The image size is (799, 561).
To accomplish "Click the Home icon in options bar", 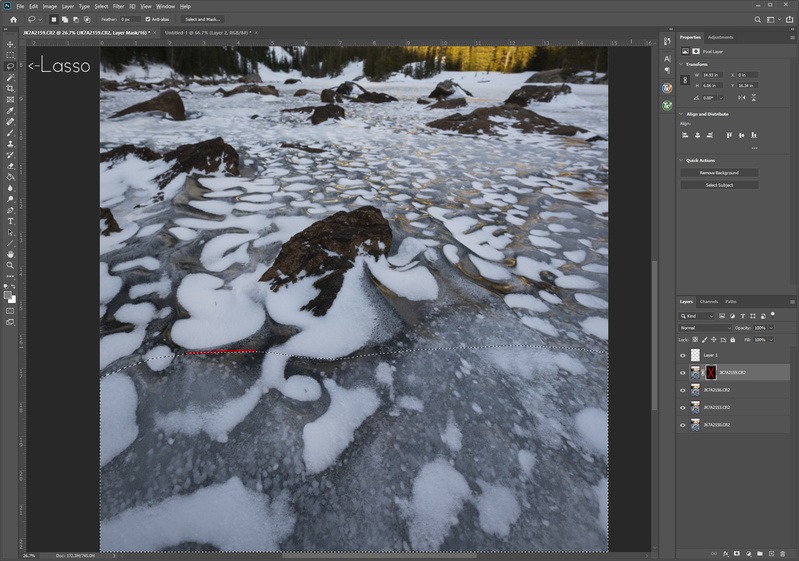I will pyautogui.click(x=11, y=19).
